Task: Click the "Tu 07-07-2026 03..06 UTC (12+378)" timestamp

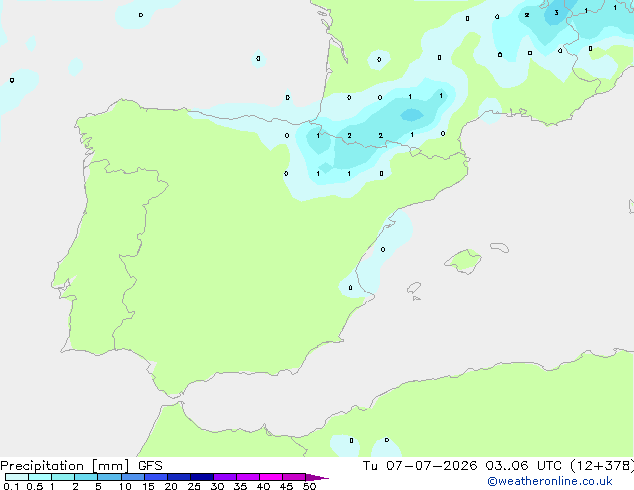Action: coord(498,466)
